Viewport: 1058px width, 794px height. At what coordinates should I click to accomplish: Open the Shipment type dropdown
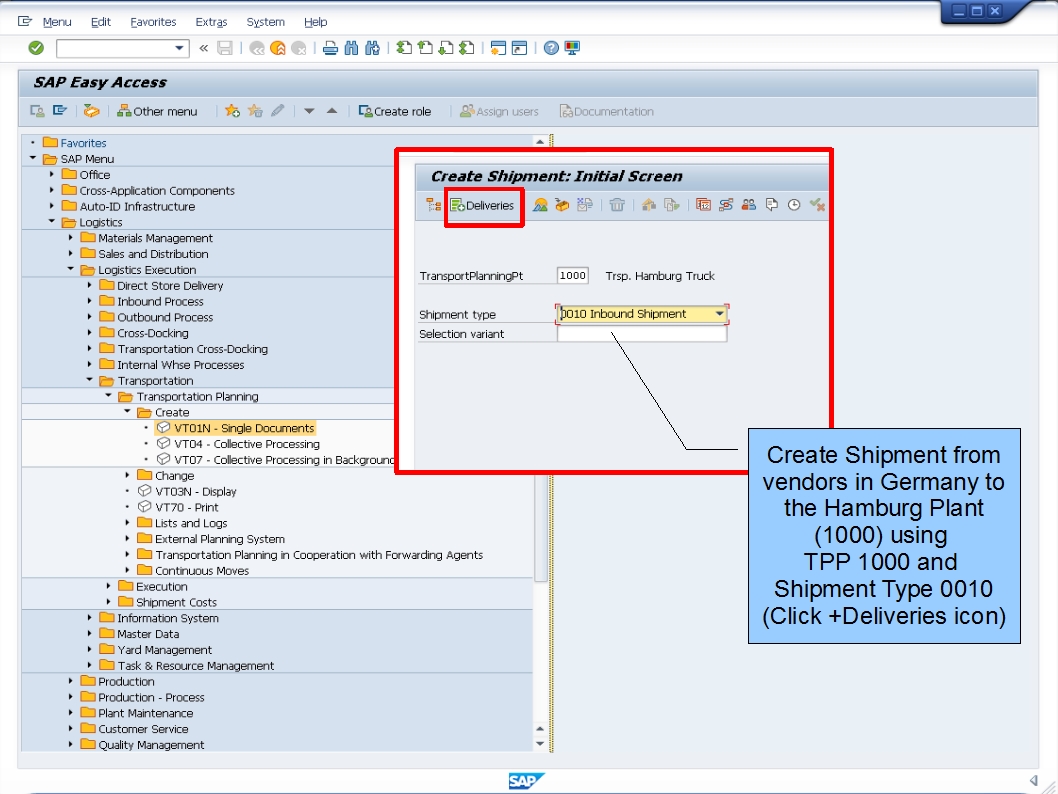(718, 313)
